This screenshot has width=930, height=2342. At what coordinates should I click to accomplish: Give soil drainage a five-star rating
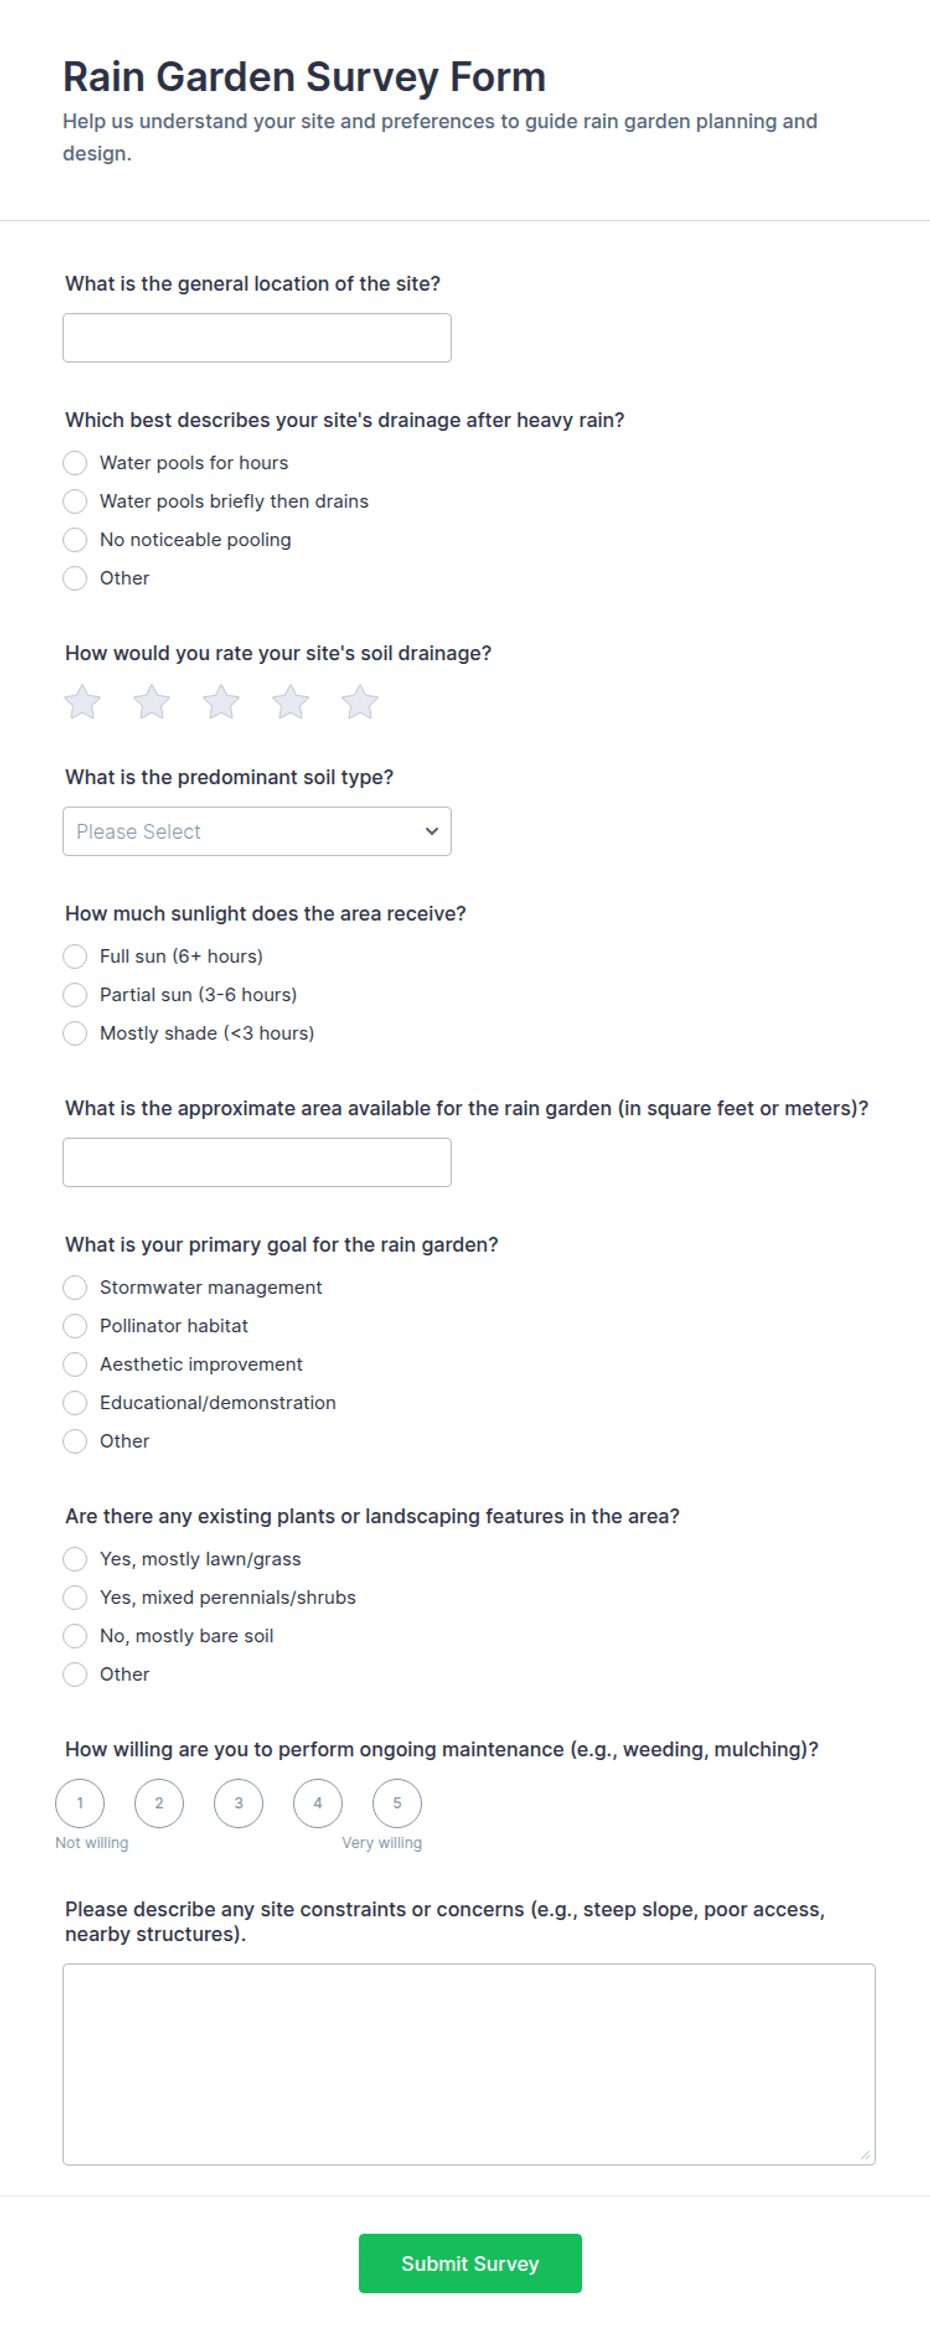coord(360,702)
